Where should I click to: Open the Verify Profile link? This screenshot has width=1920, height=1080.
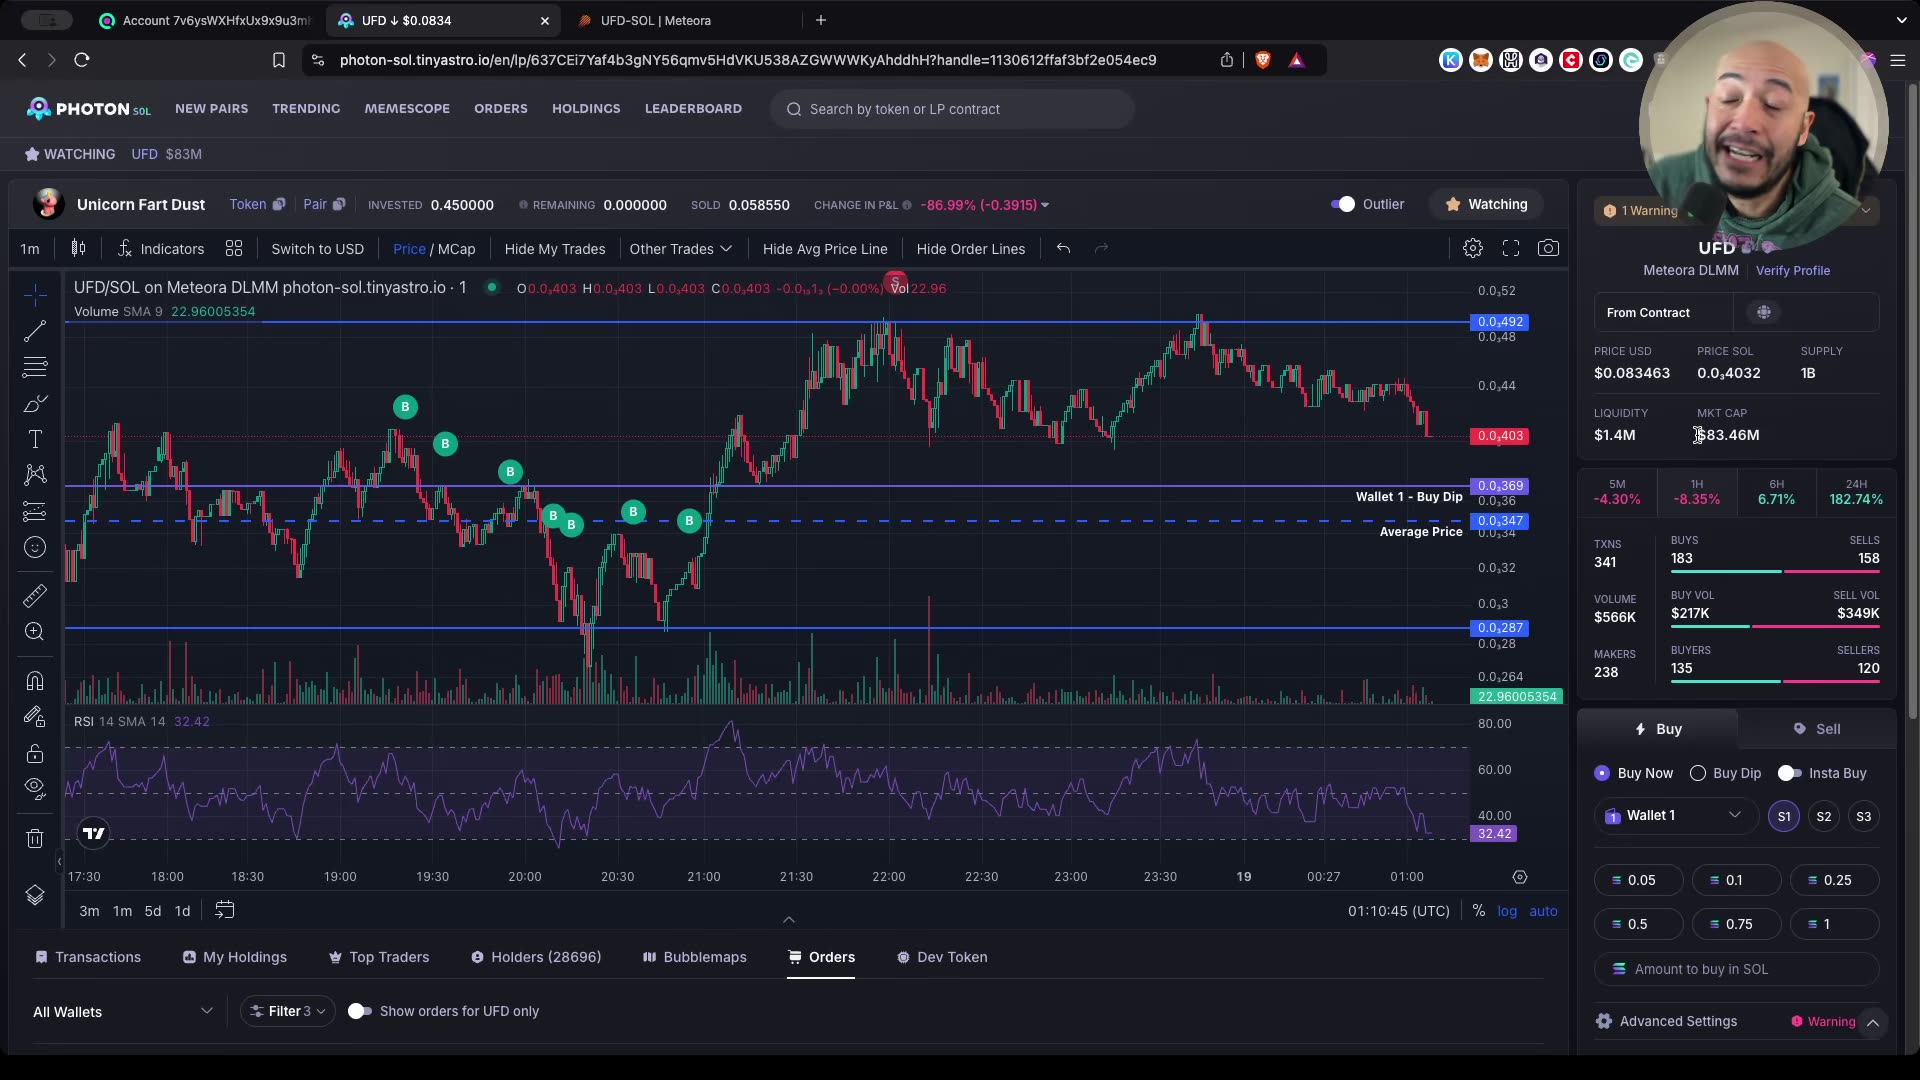click(1793, 270)
